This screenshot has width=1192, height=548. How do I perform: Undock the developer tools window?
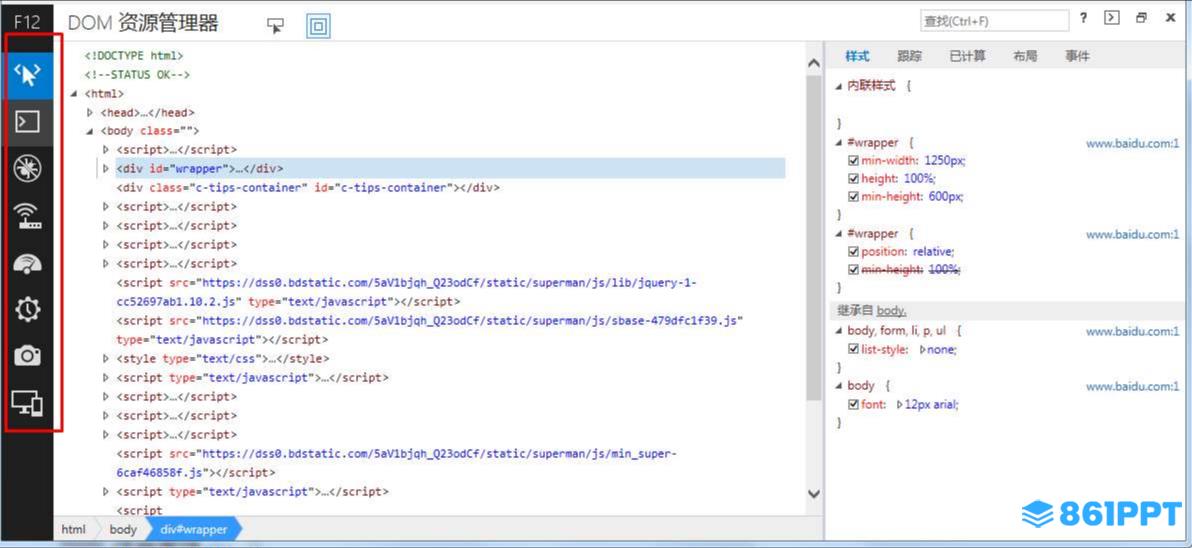[1141, 18]
